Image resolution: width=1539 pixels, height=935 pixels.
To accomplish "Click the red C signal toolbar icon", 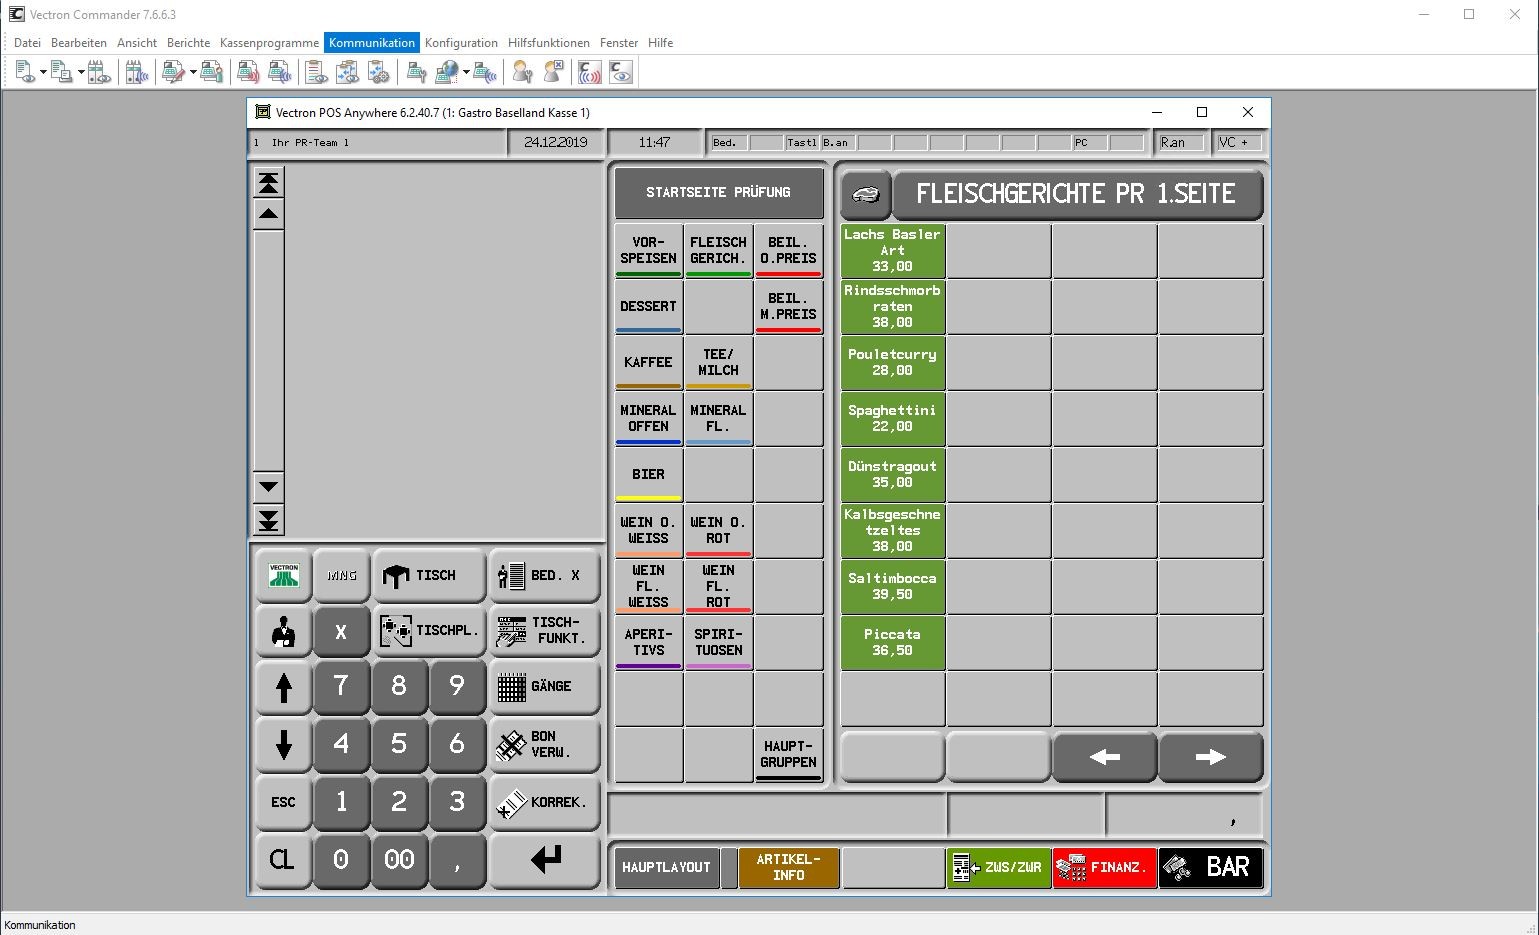I will 590,72.
